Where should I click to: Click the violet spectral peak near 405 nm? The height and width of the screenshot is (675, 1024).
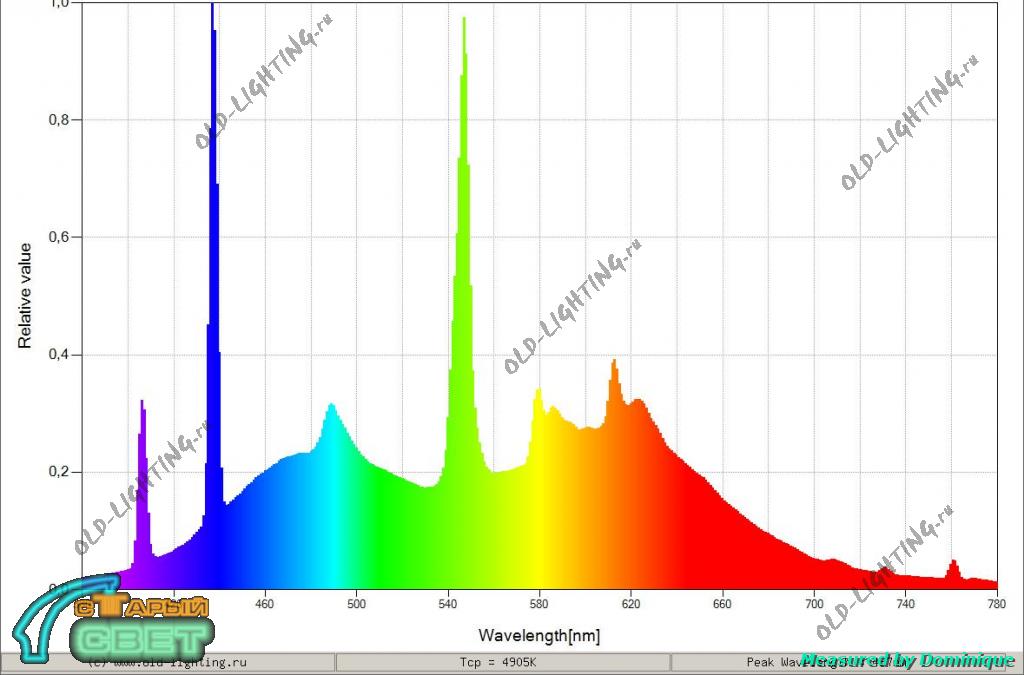tap(142, 493)
